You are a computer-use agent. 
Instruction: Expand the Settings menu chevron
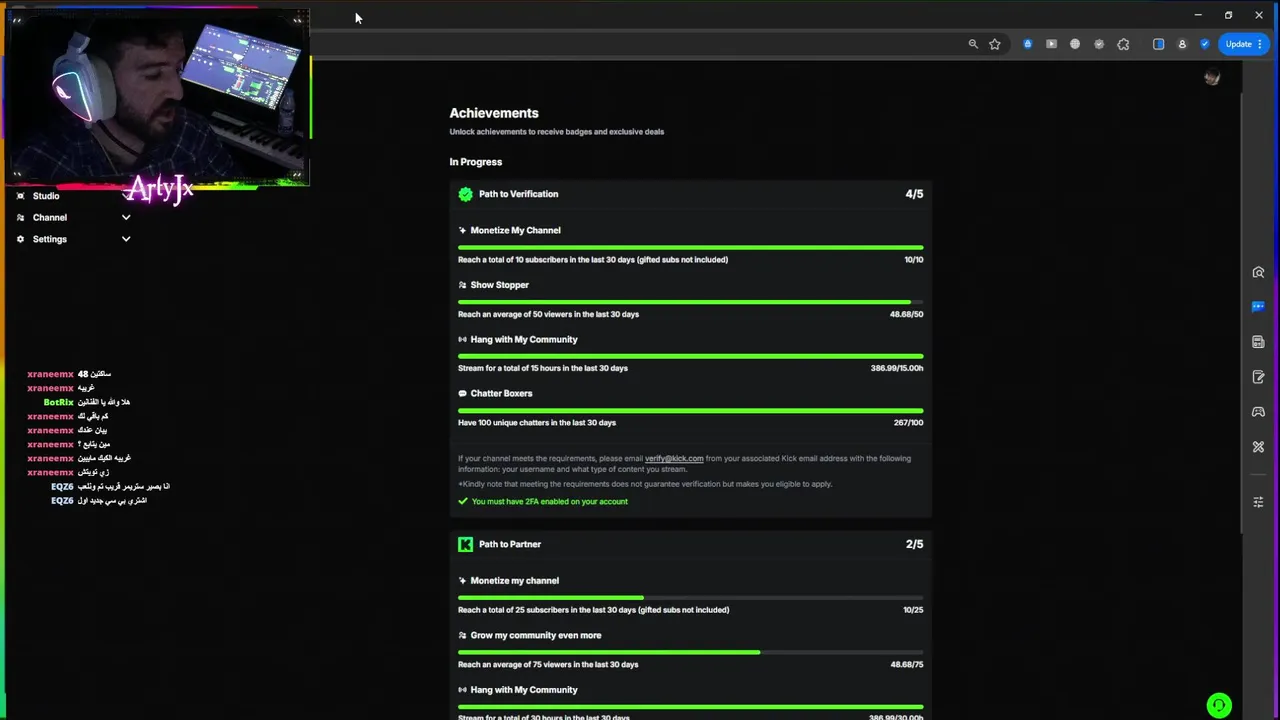[126, 239]
